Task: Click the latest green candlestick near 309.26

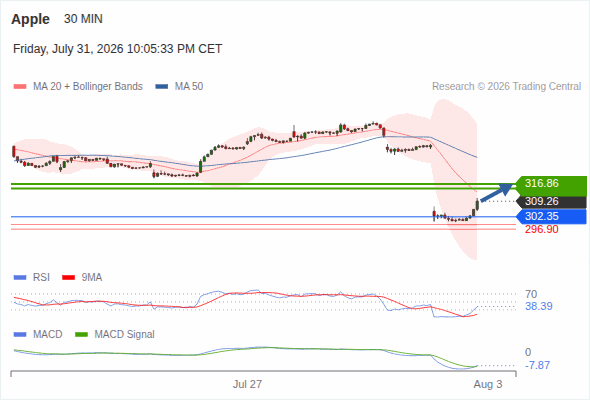Action: pos(477,205)
